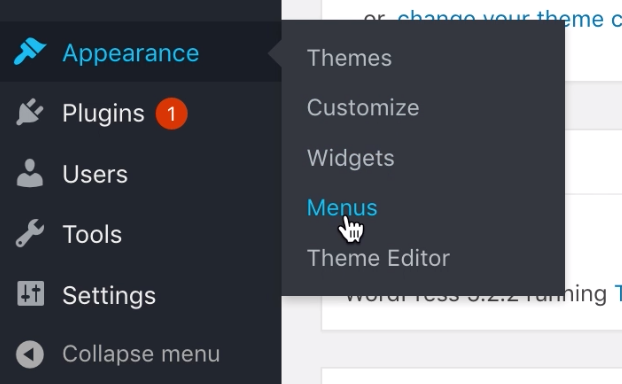Go to the Users section
This screenshot has width=622, height=384.
[95, 174]
